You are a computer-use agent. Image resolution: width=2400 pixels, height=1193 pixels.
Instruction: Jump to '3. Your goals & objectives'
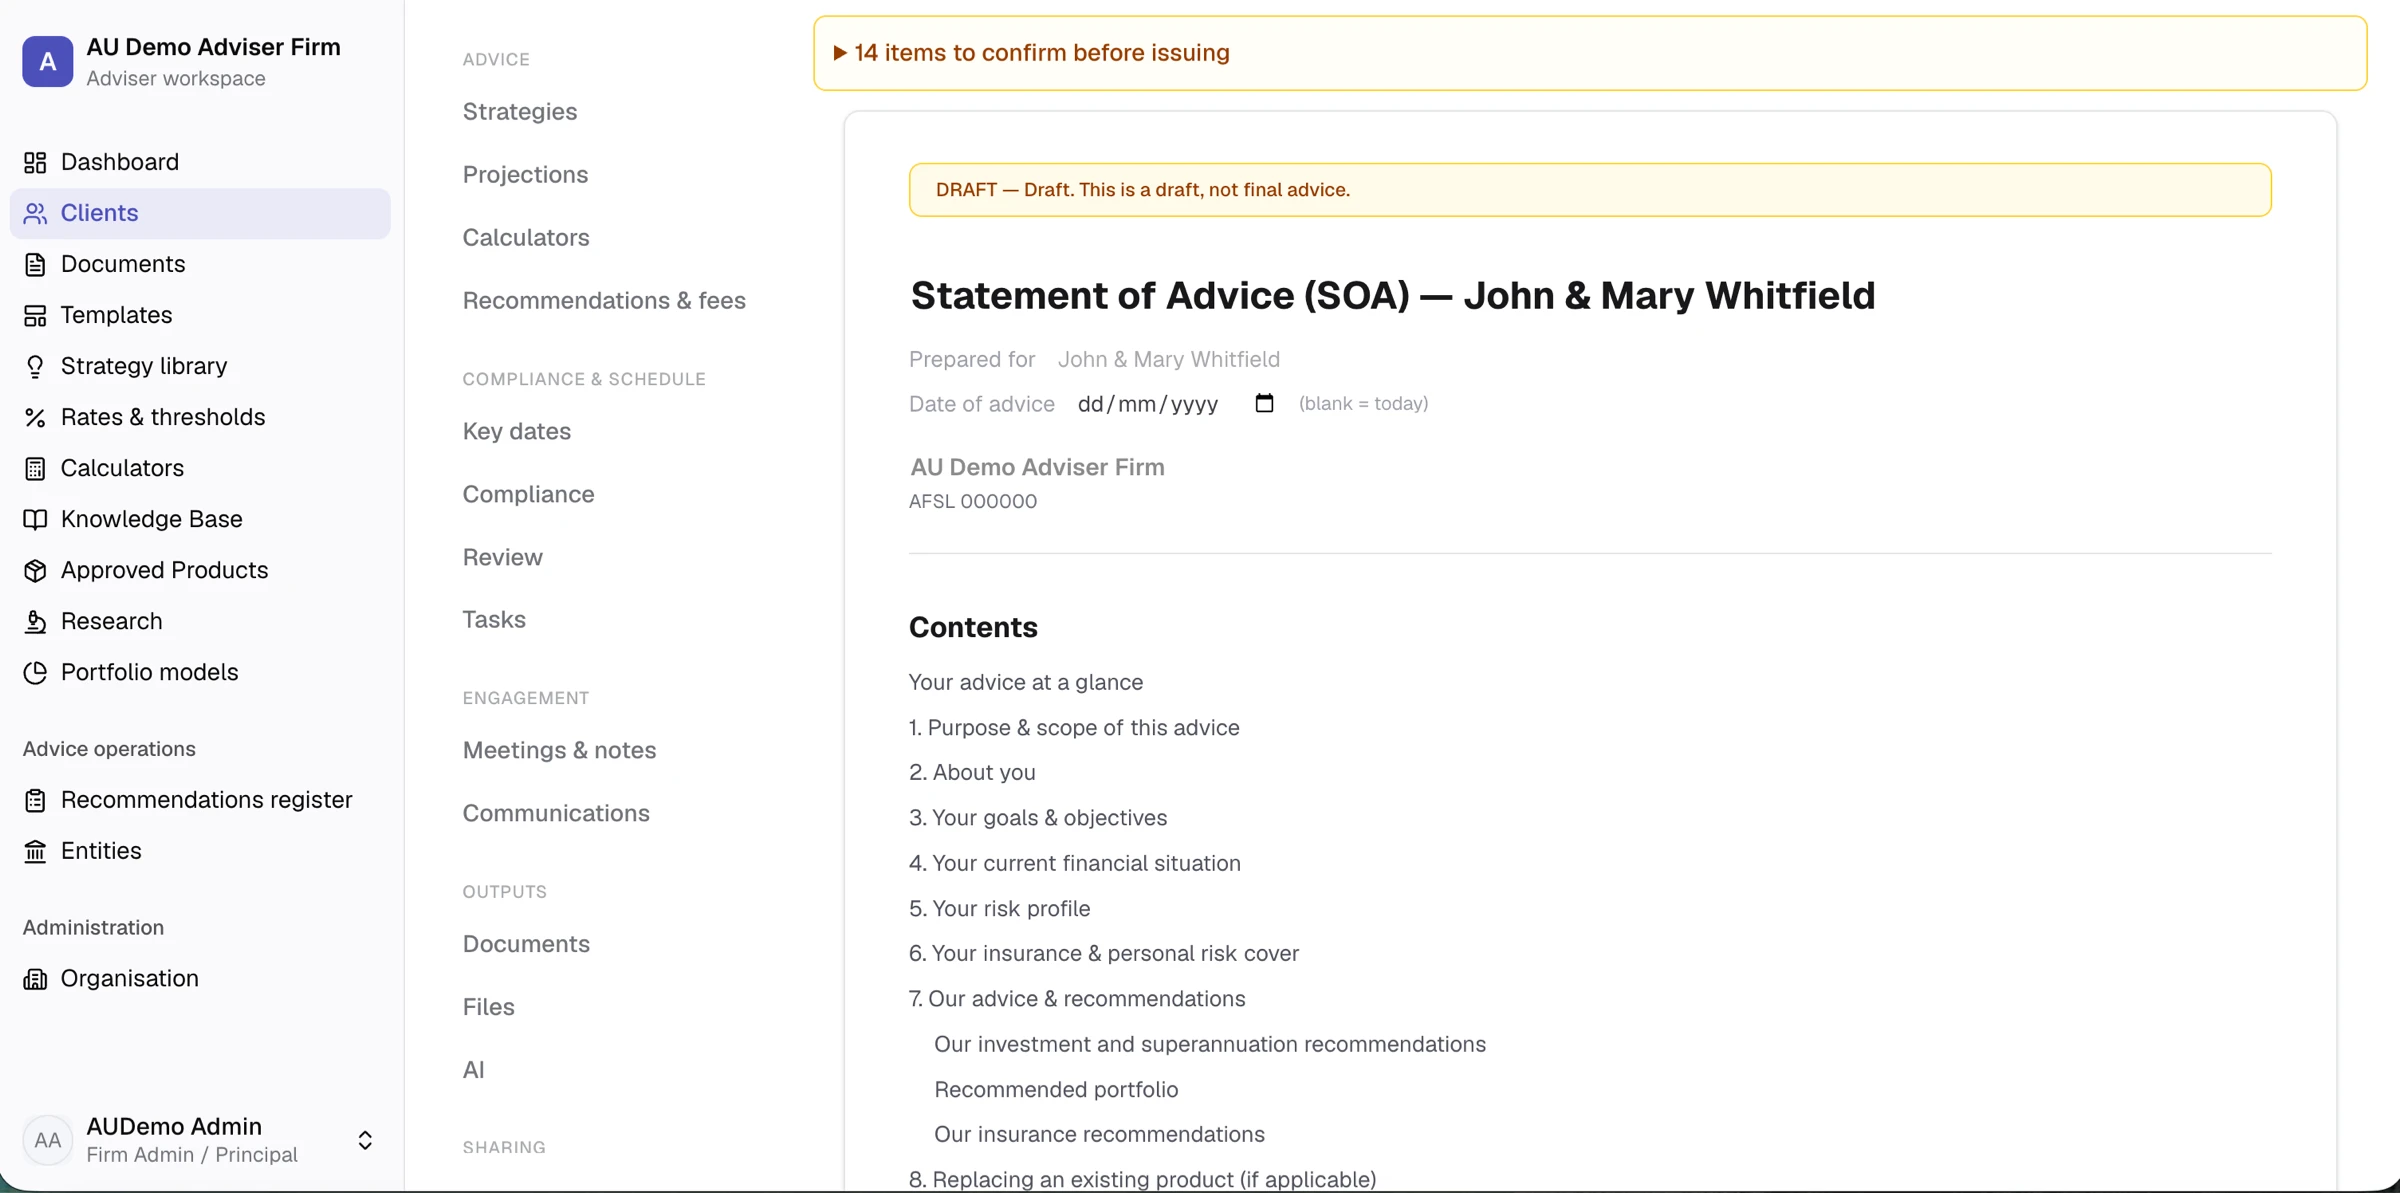click(x=1038, y=818)
